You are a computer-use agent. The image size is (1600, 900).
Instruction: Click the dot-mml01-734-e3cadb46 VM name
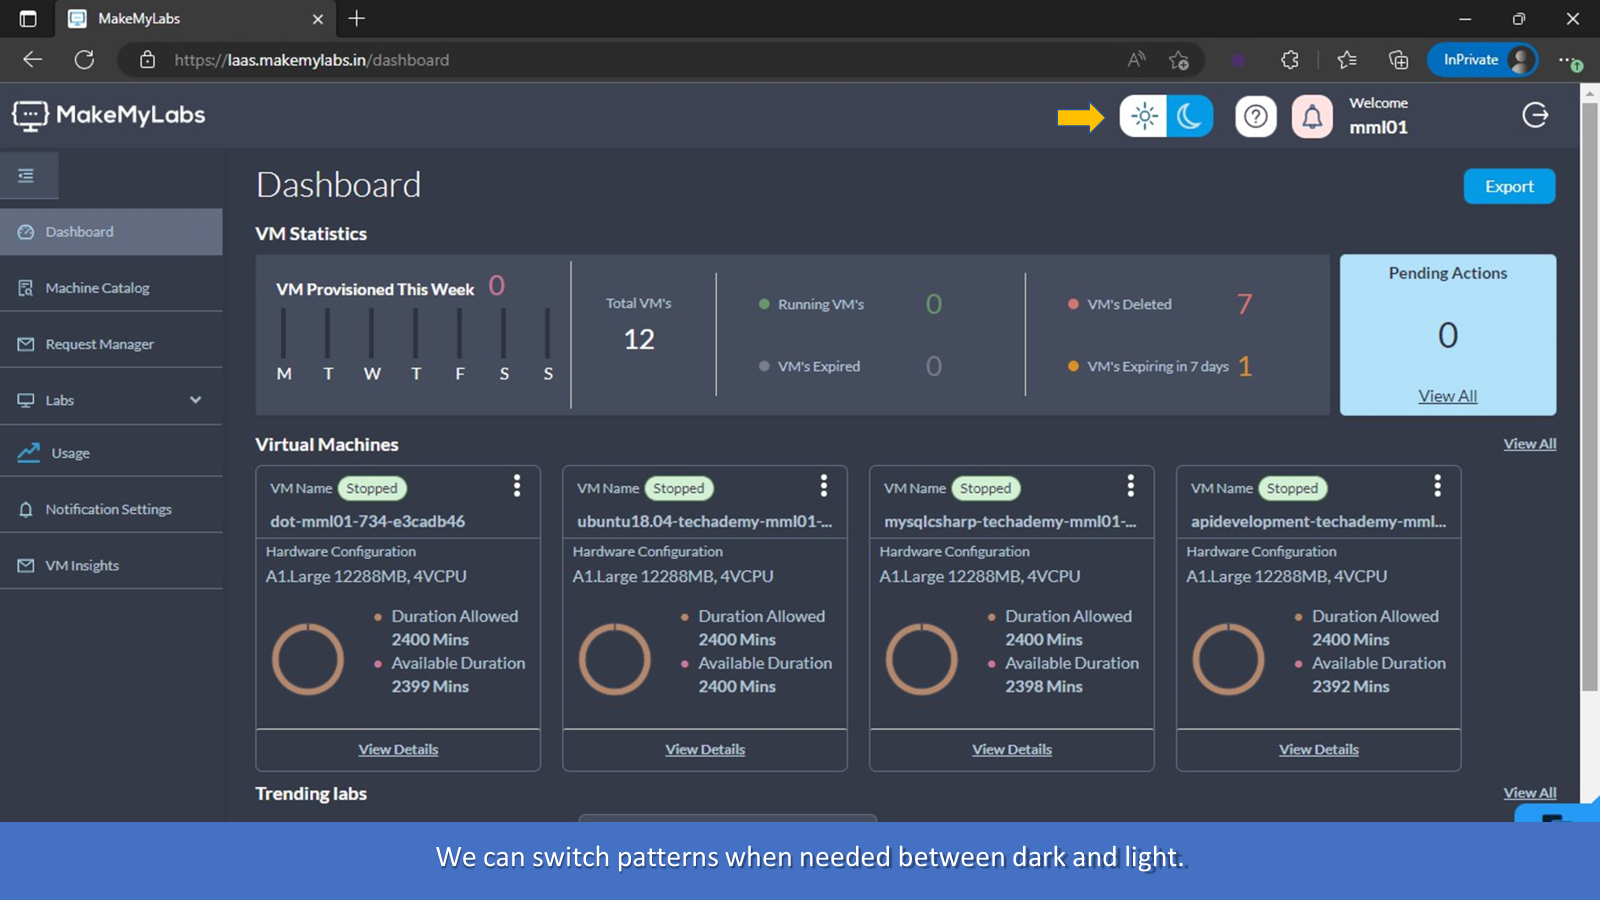(x=367, y=521)
